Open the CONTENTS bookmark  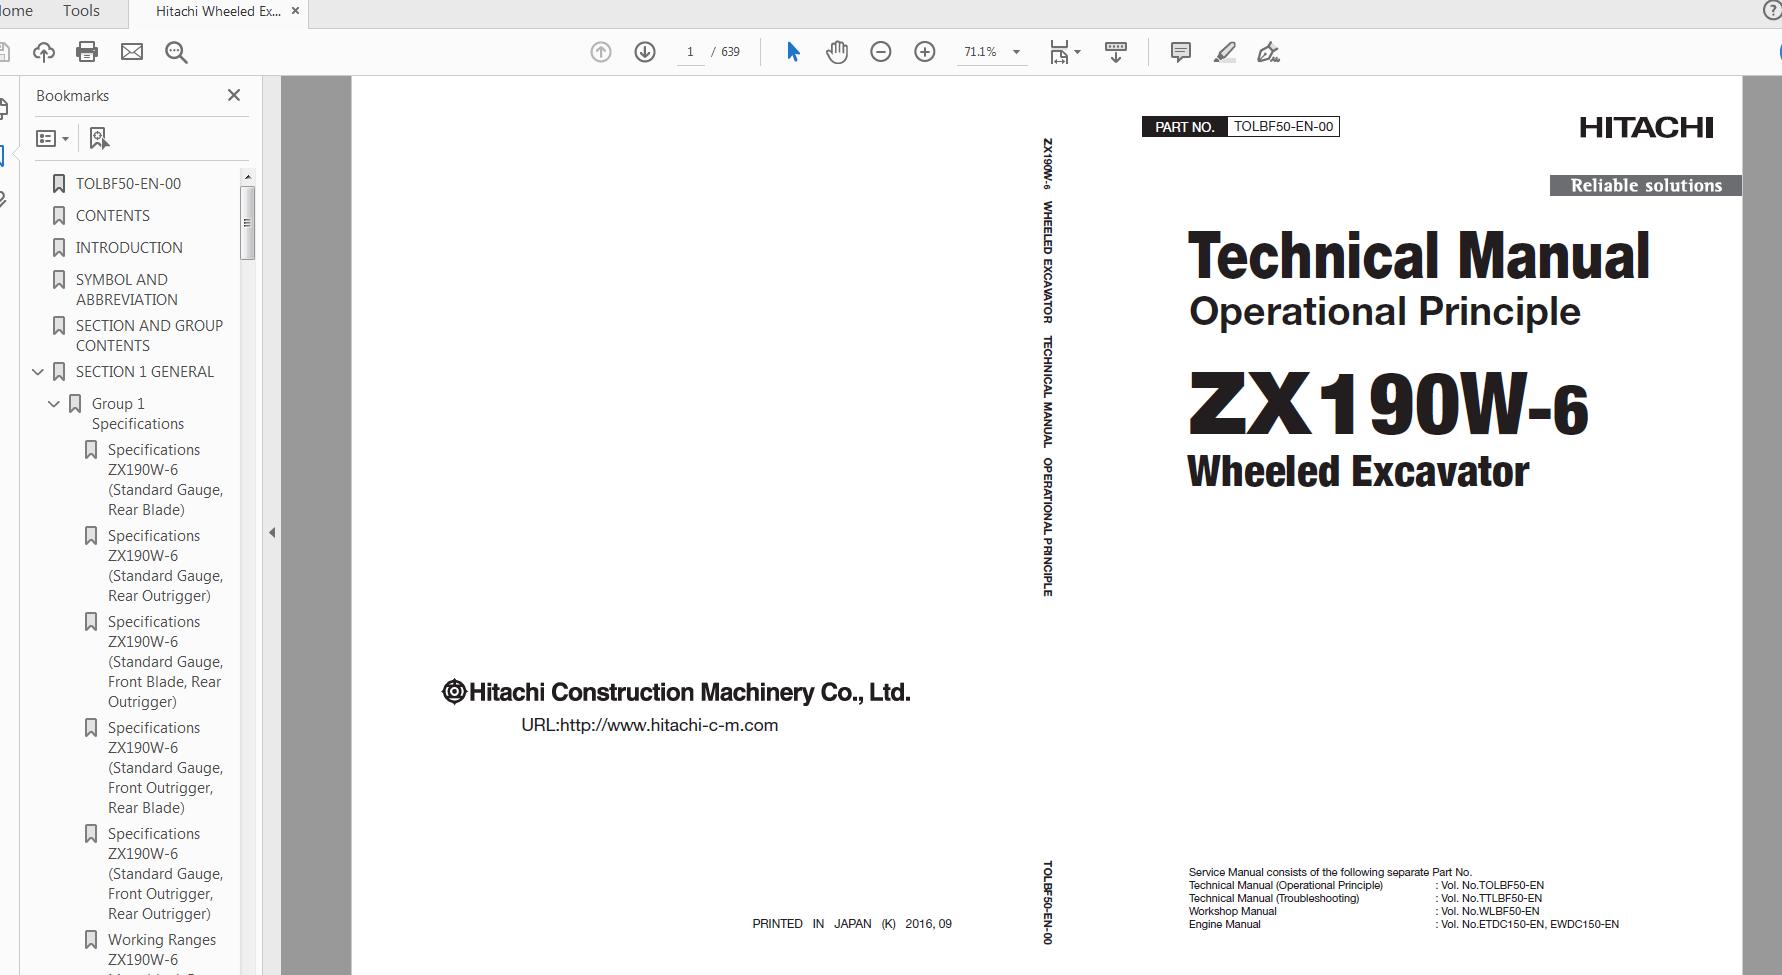pos(113,216)
